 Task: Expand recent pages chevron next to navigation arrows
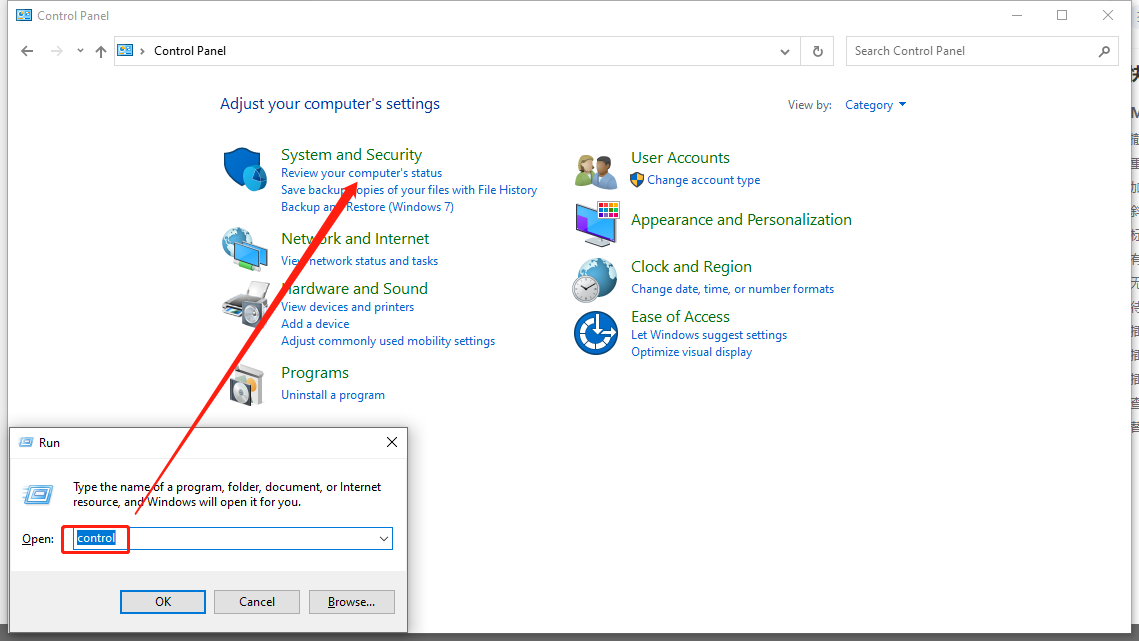click(79, 50)
